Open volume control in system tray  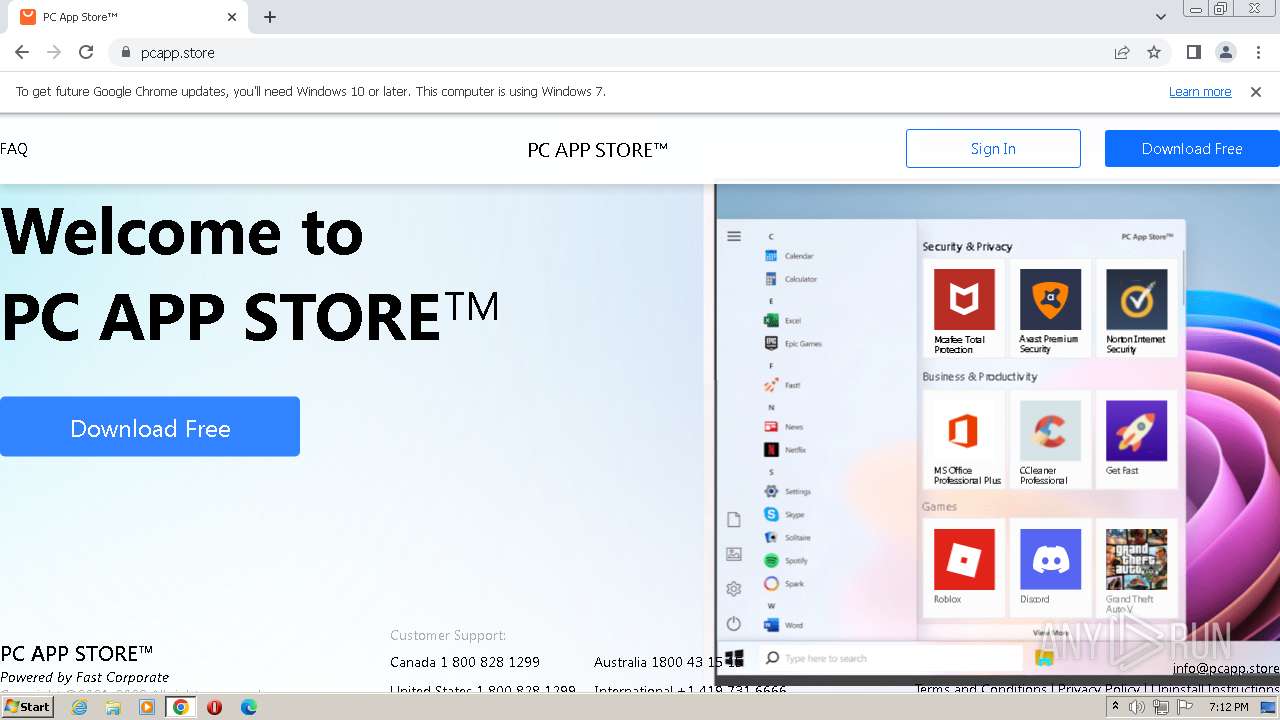point(1137,707)
